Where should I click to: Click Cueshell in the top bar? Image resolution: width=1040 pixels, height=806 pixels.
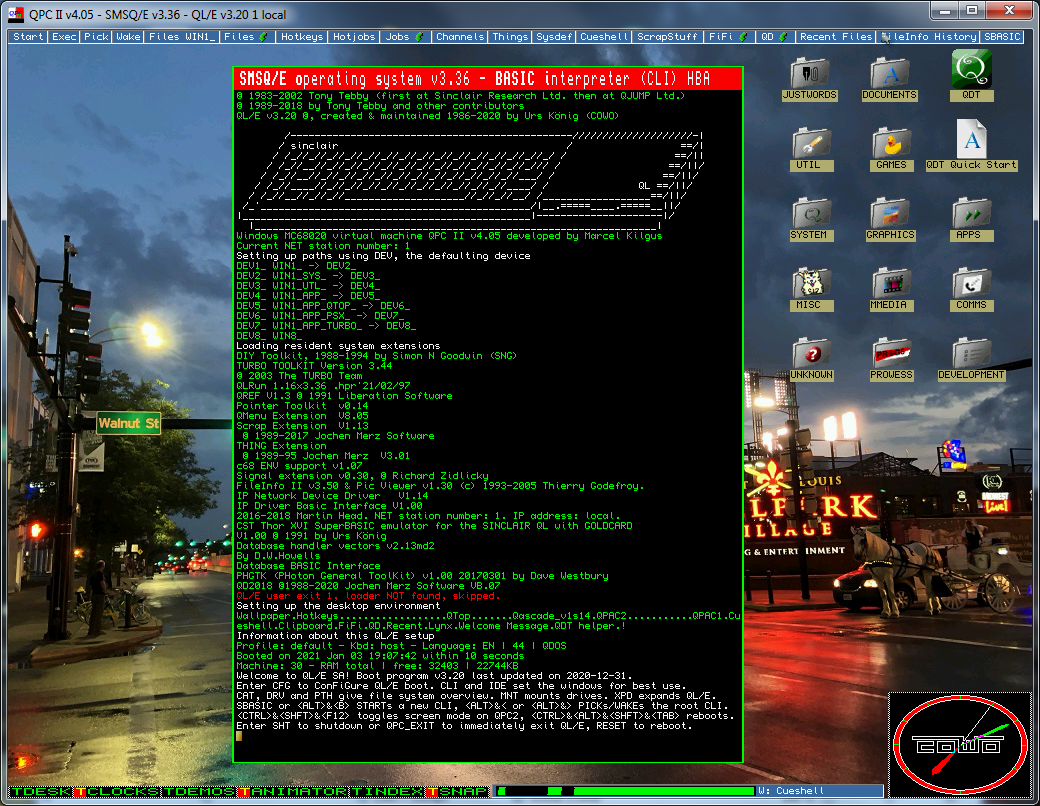[x=604, y=37]
